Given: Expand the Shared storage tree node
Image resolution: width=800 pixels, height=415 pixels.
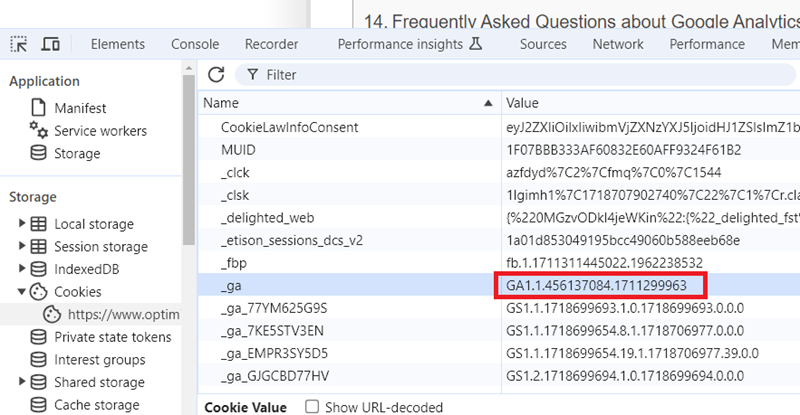Looking at the screenshot, I should pyautogui.click(x=21, y=381).
